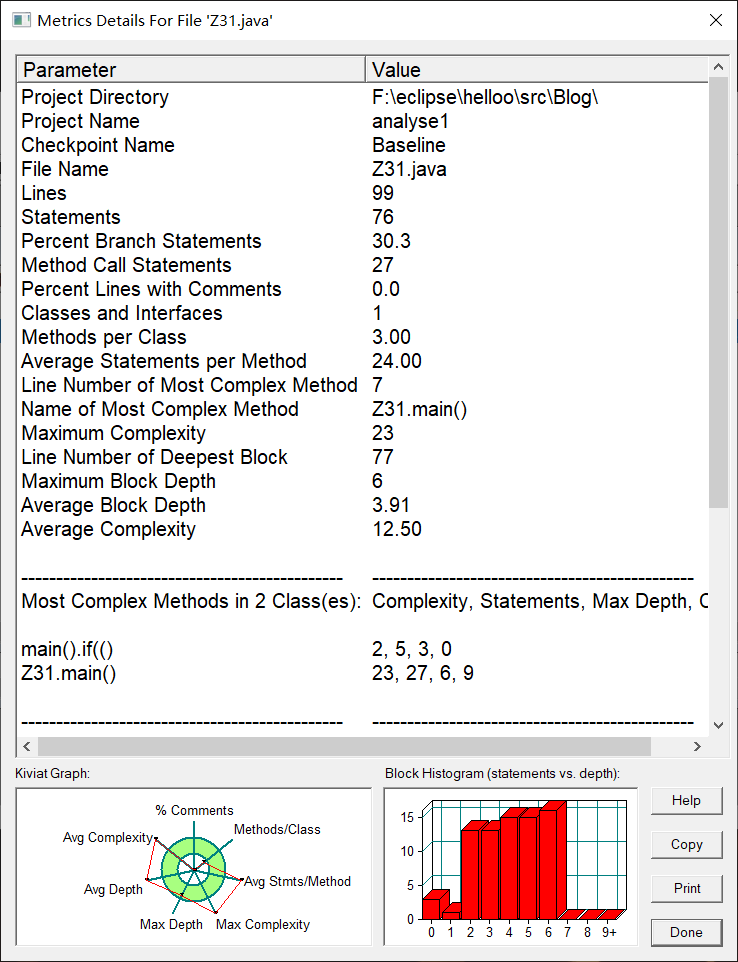The height and width of the screenshot is (962, 738).
Task: Click the Block Histogram chart
Action: tap(510, 867)
